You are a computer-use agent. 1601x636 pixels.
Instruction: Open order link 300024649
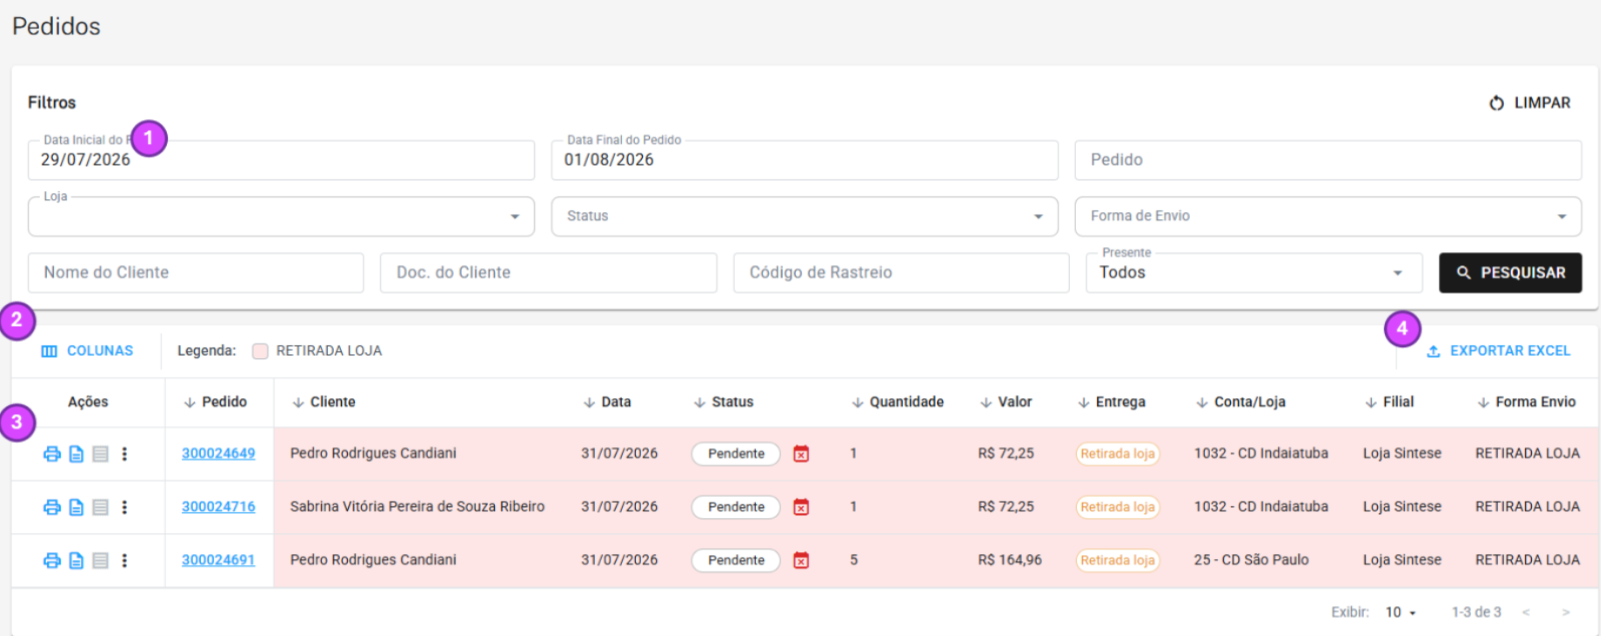point(218,454)
